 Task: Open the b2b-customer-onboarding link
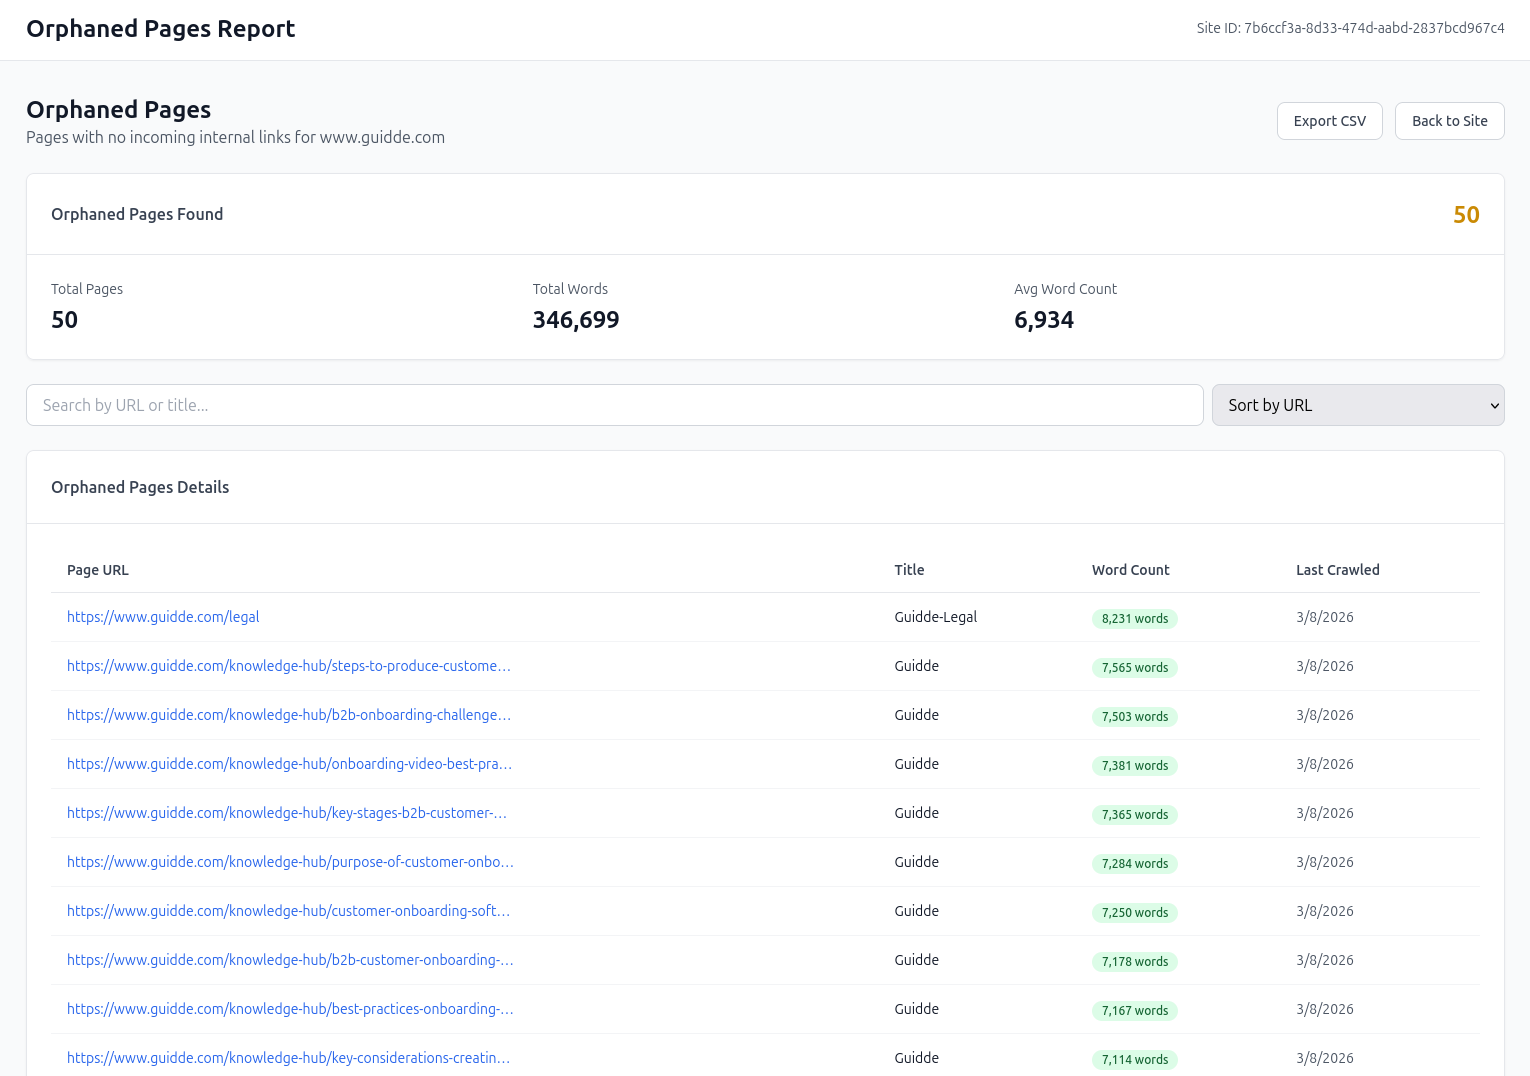click(290, 960)
